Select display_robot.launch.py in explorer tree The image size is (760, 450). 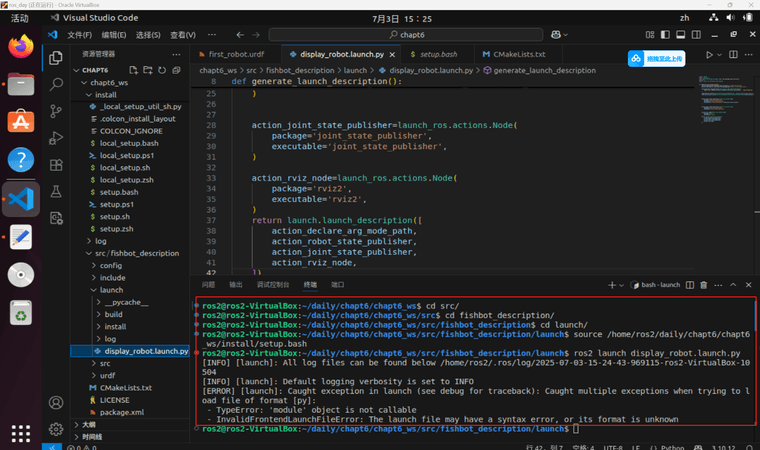click(130, 351)
